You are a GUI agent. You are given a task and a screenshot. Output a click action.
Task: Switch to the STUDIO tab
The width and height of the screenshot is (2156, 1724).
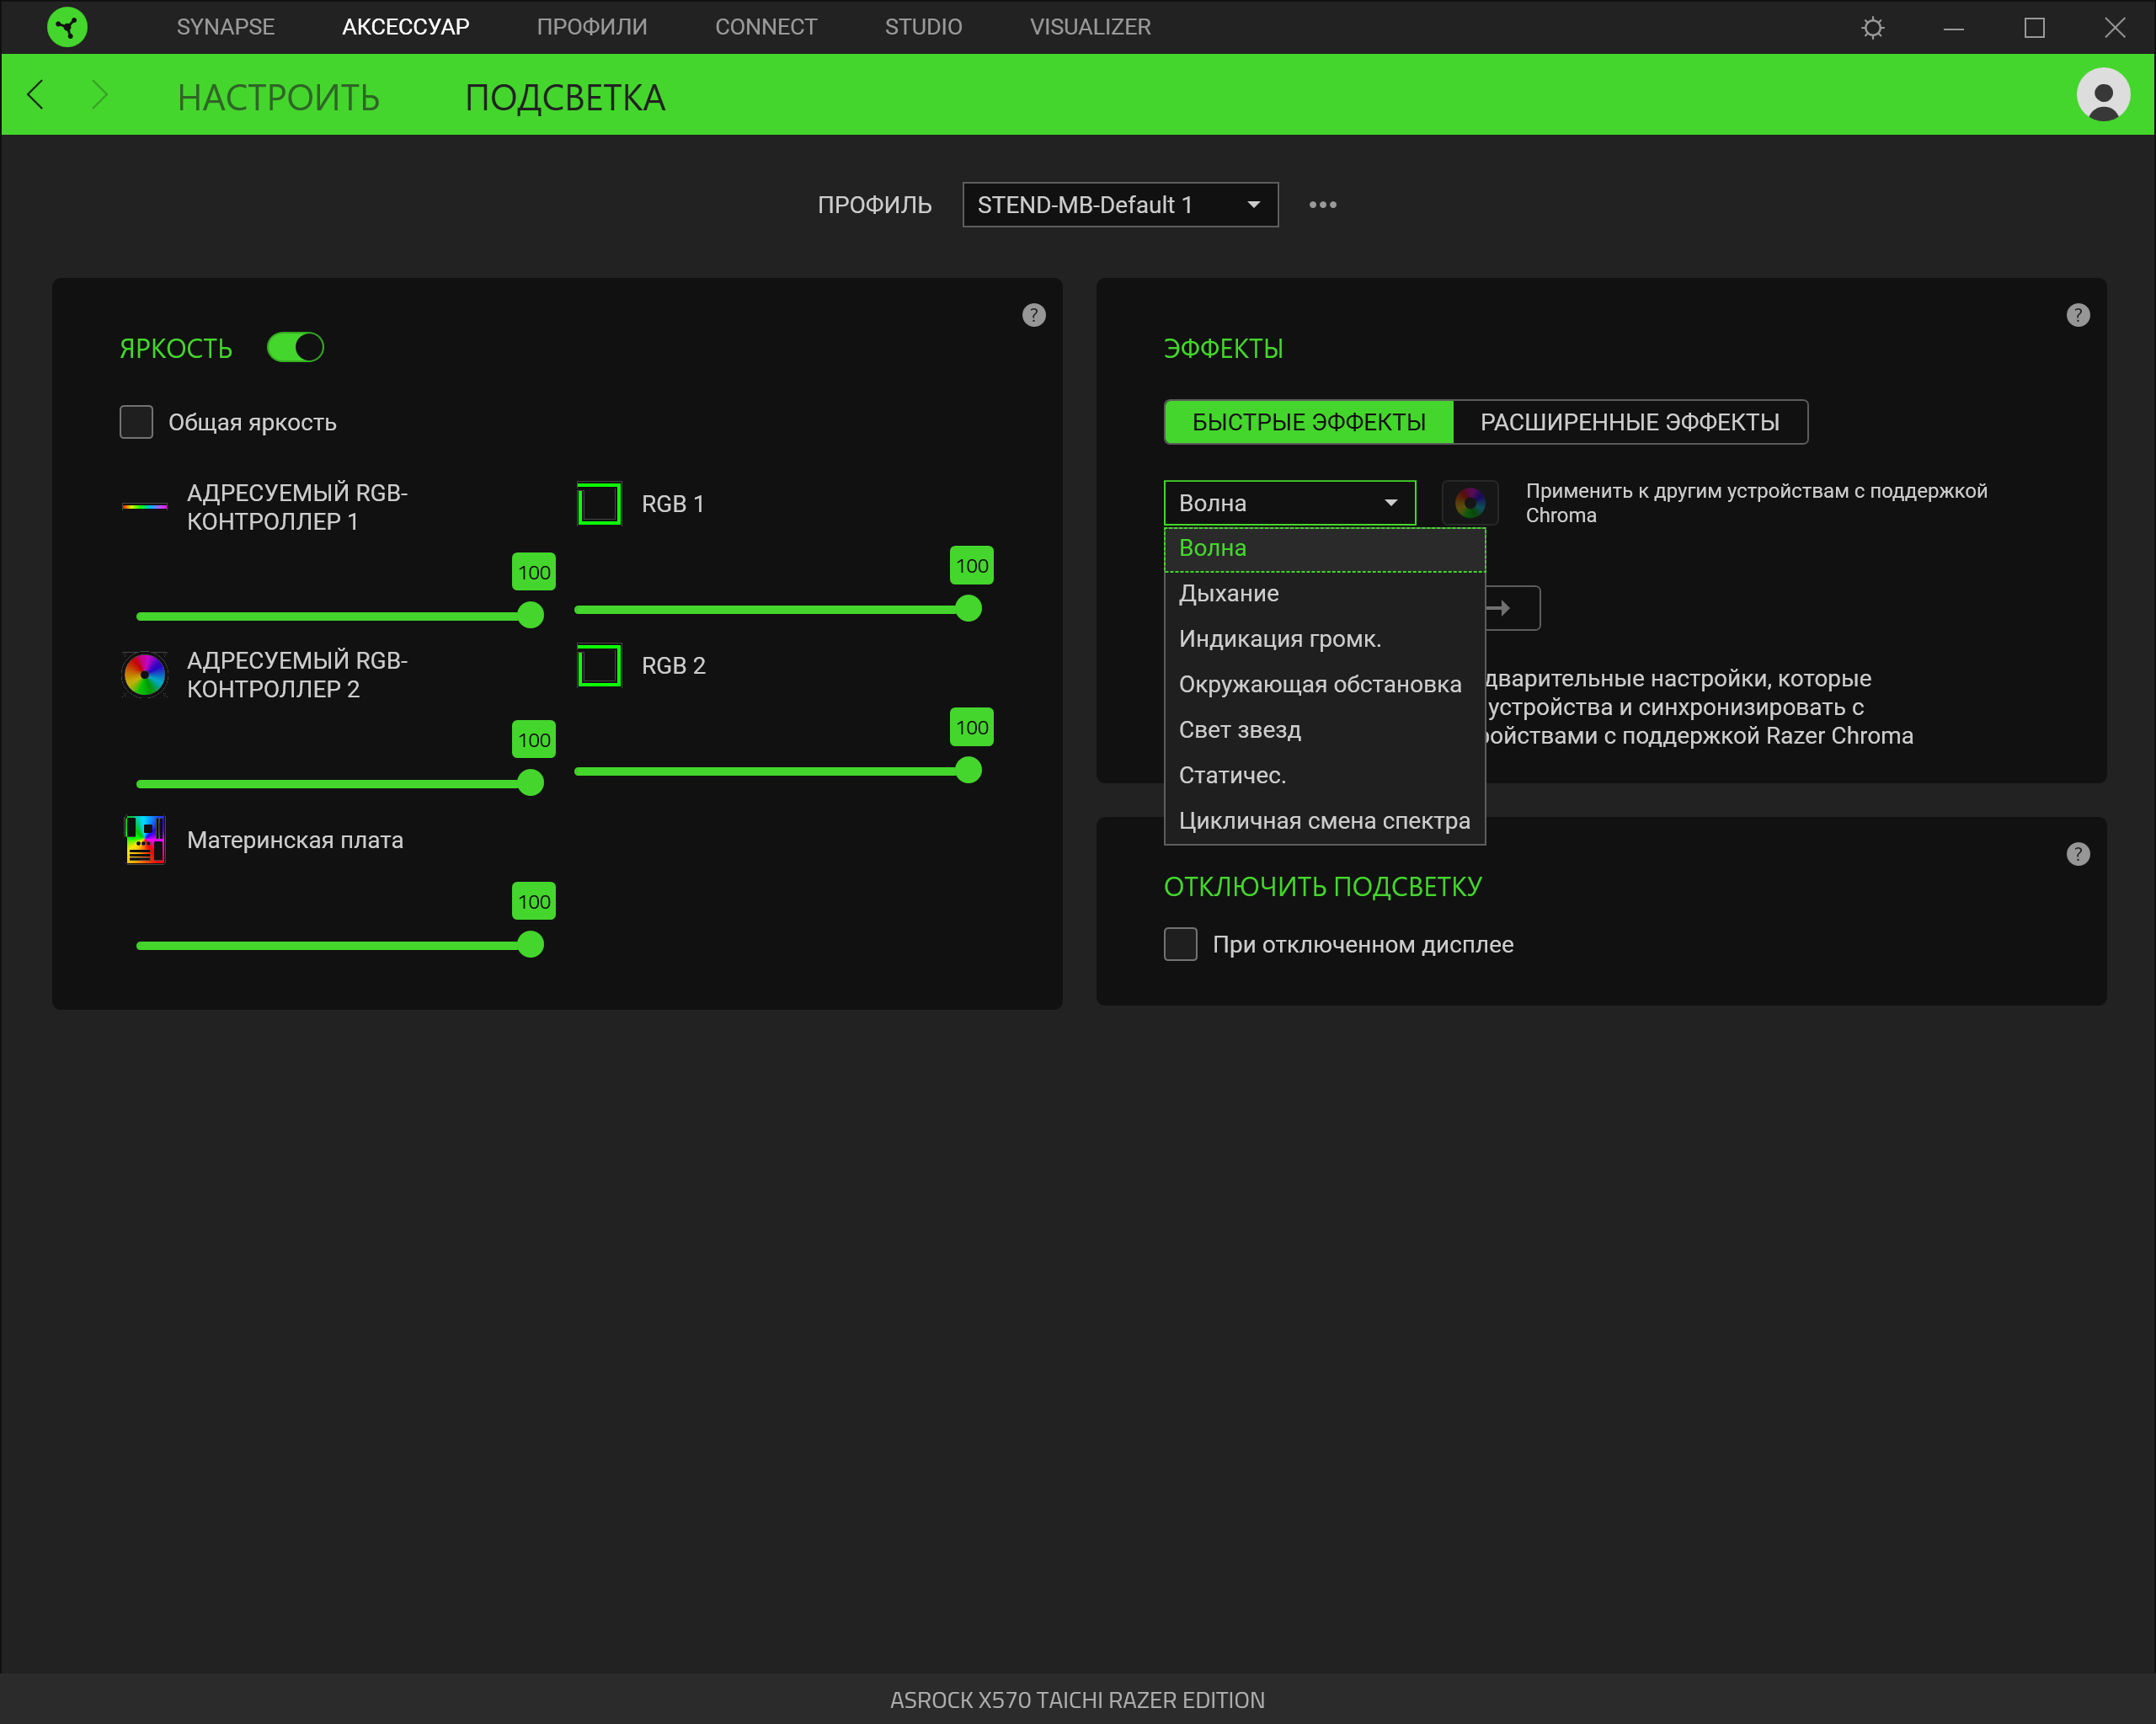point(922,27)
